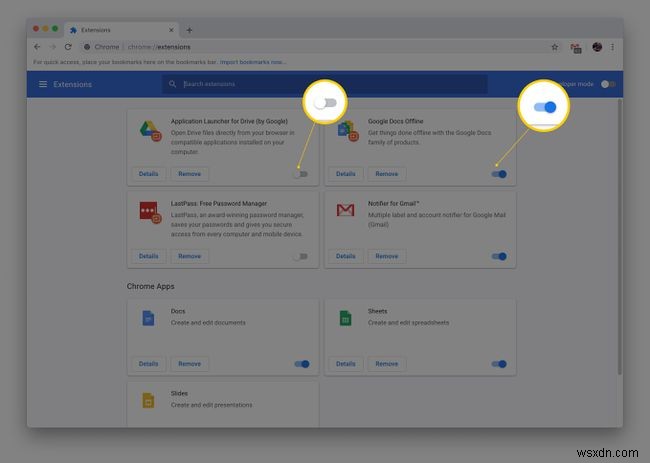This screenshot has width=650, height=463.
Task: Open Details for Notifier for Gmail
Action: pos(346,256)
